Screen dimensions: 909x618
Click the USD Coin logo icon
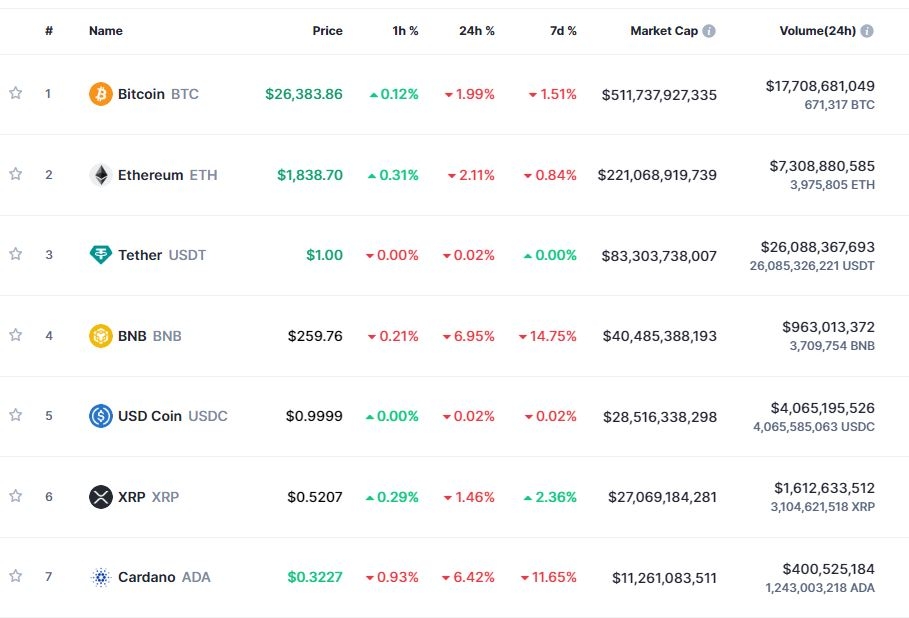[x=101, y=416]
